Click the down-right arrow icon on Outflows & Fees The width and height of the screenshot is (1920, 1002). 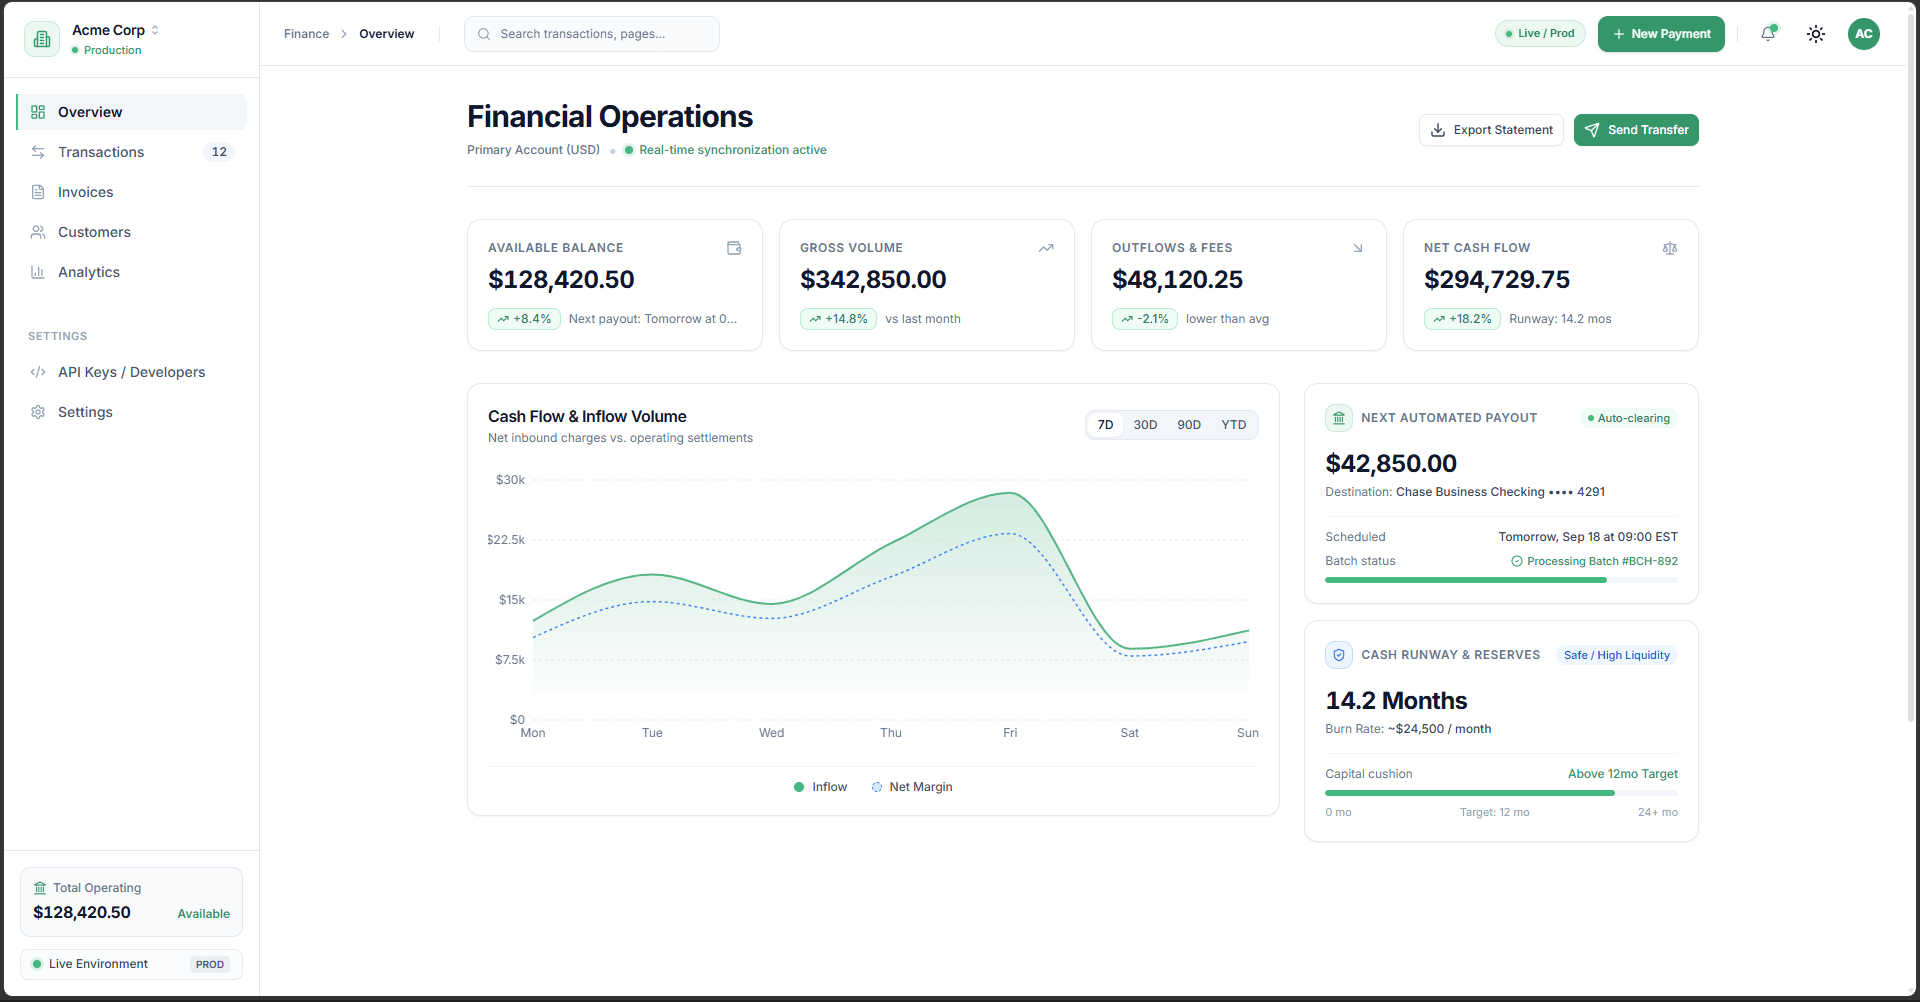click(1358, 248)
